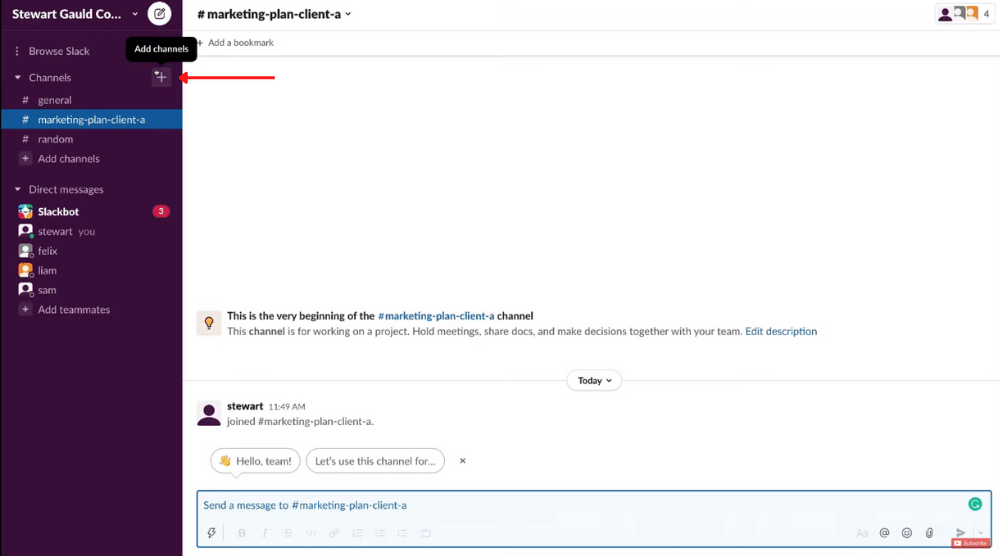
Task: Open the emoji picker icon
Action: [x=906, y=532]
